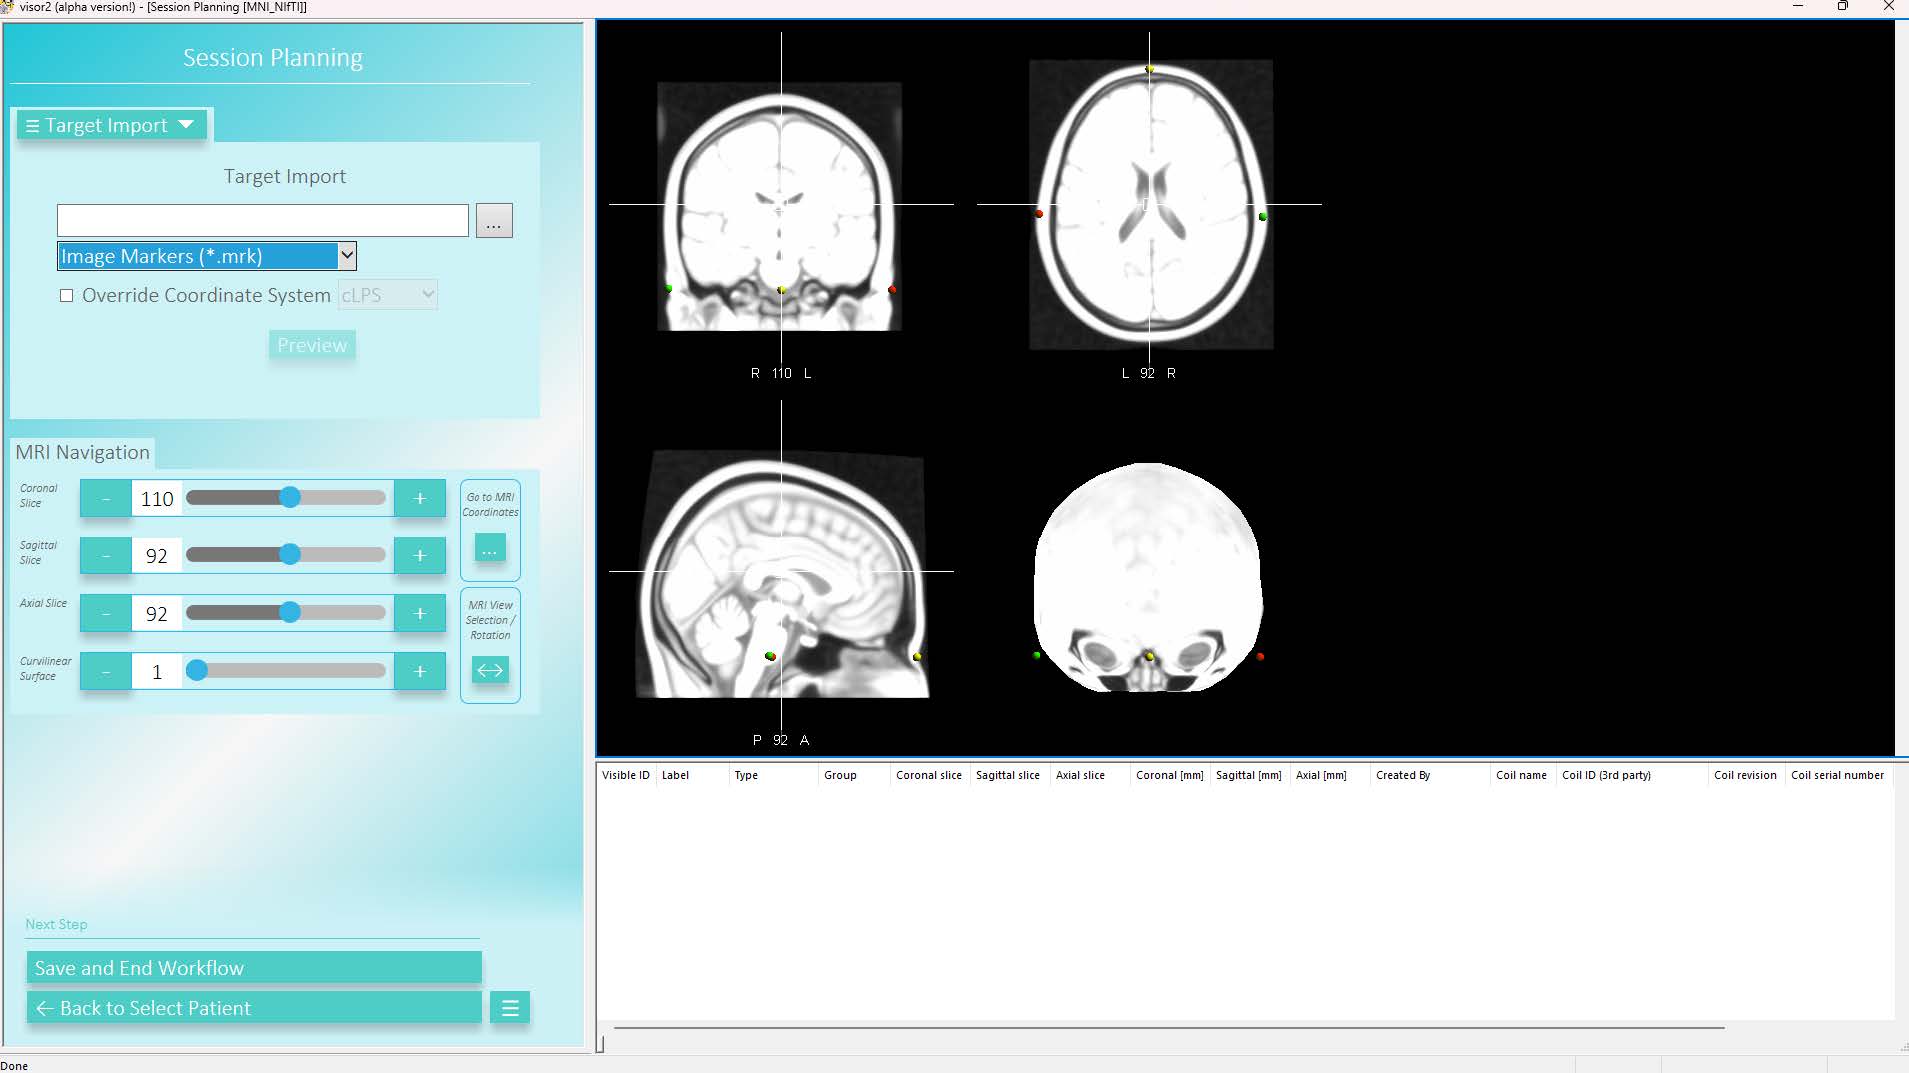Select the MRI Navigation tab
The width and height of the screenshot is (1909, 1073).
[x=83, y=452]
